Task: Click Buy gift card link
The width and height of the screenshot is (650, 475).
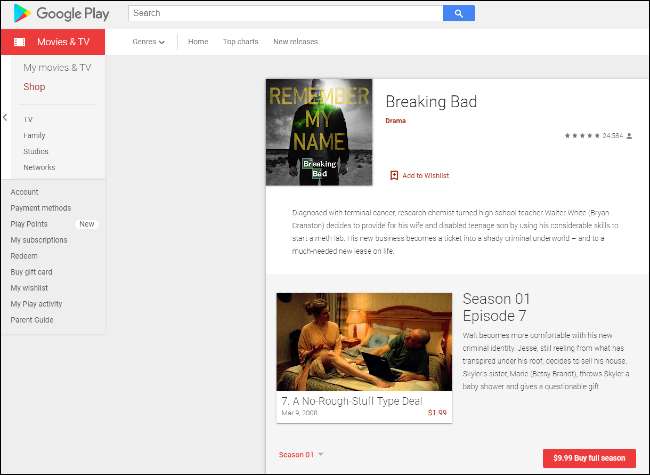Action: pyautogui.click(x=32, y=272)
